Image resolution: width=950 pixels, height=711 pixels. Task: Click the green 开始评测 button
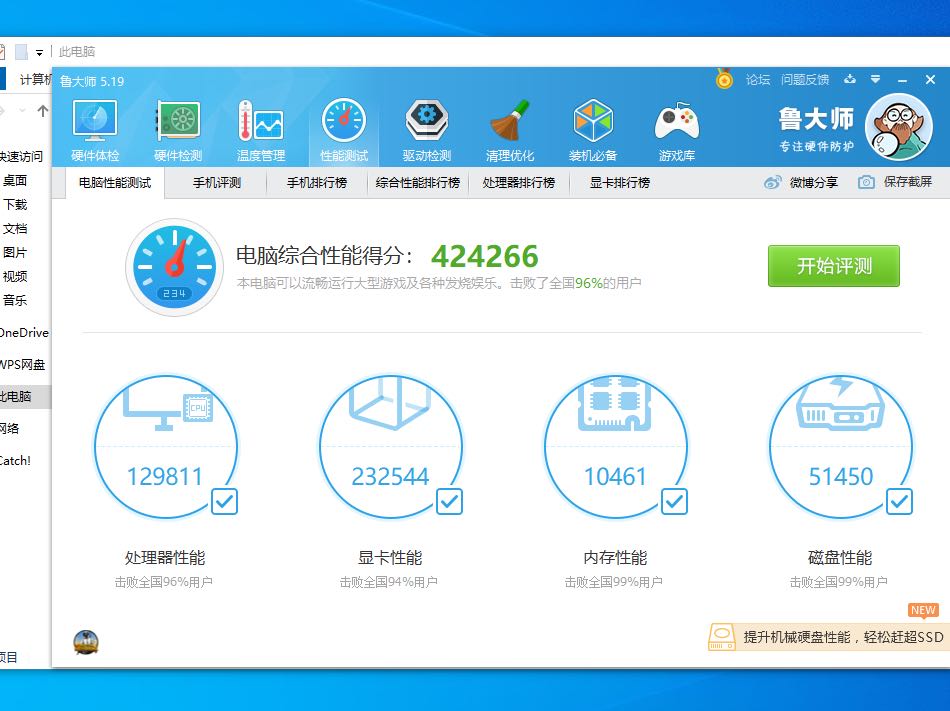tap(834, 266)
